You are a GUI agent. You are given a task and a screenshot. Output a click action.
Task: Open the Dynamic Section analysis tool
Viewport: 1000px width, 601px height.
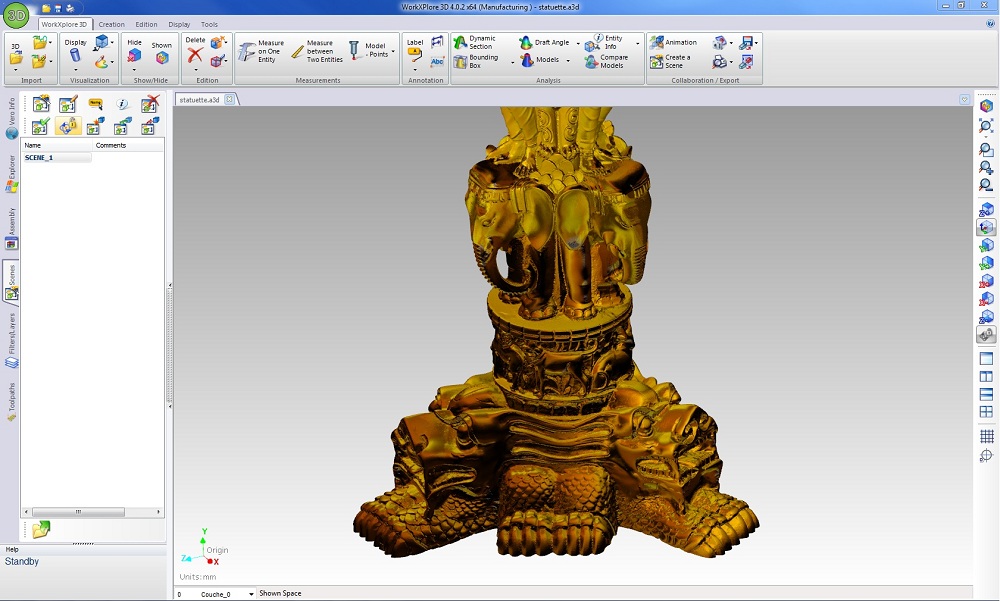point(474,42)
